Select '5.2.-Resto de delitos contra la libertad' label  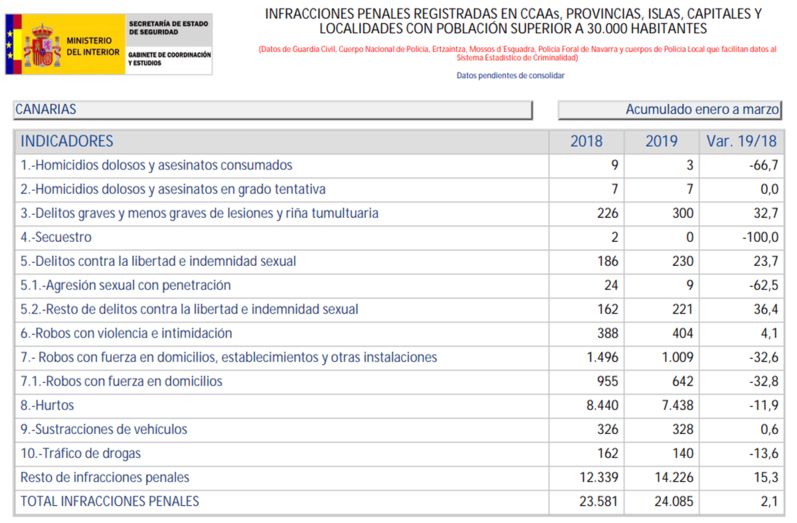coord(189,310)
